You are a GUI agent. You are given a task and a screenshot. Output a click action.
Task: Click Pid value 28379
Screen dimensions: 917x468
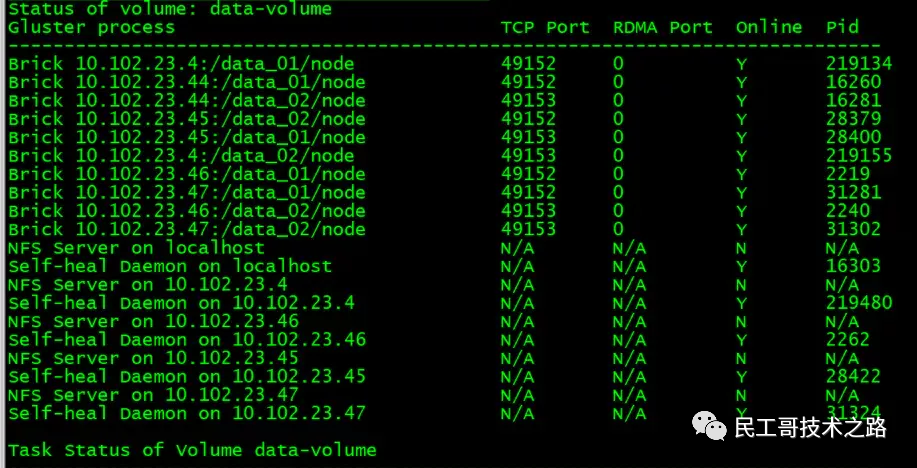click(x=853, y=119)
